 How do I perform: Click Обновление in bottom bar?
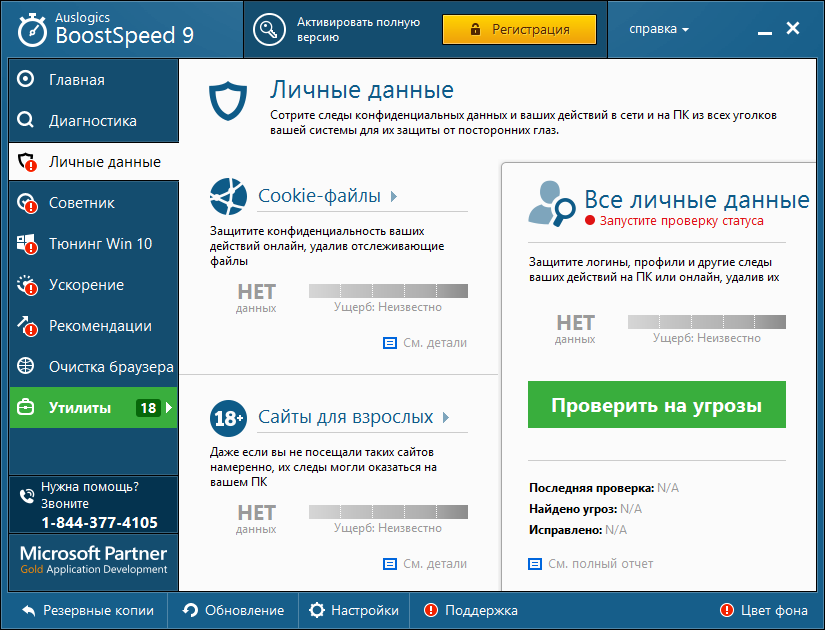(x=233, y=611)
